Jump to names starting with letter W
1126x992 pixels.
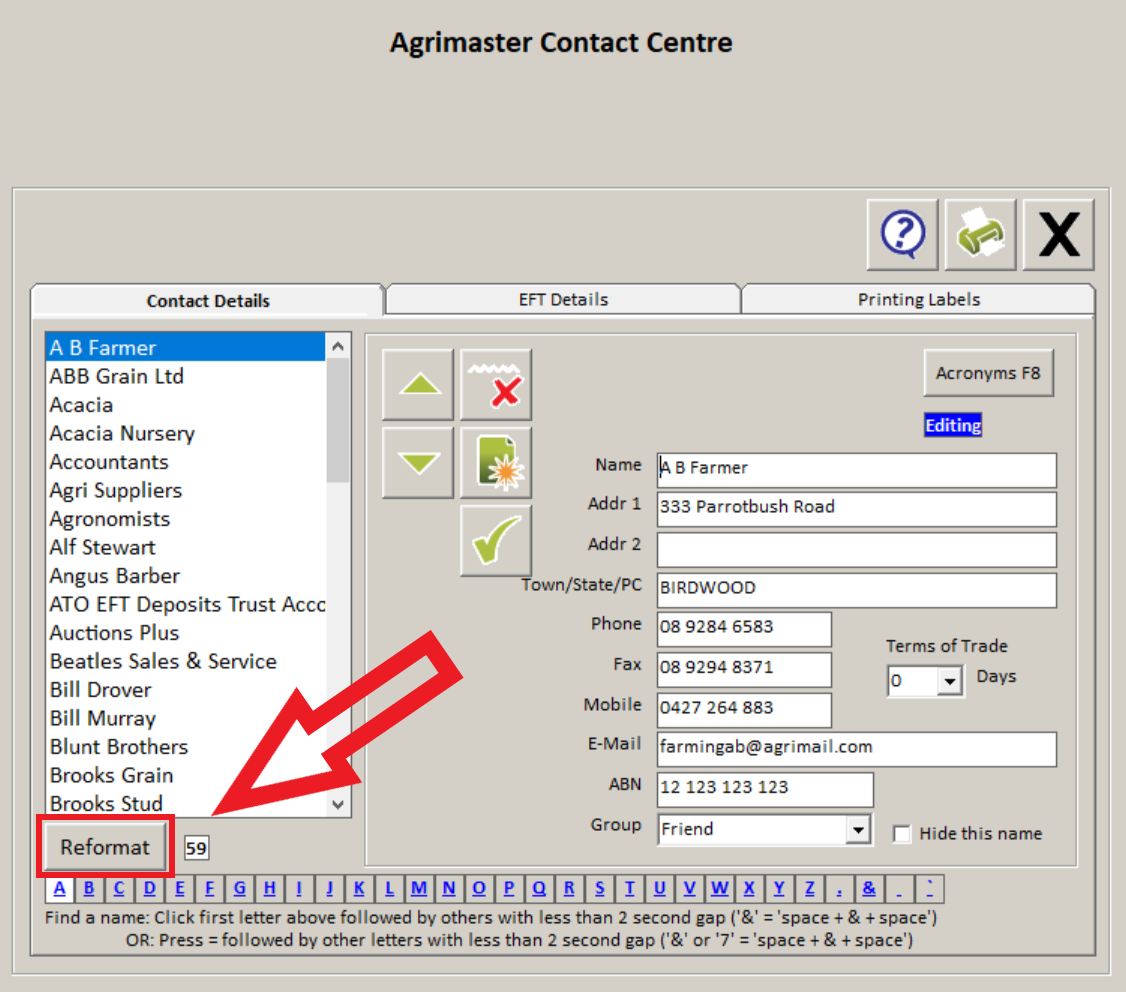pyautogui.click(x=720, y=889)
